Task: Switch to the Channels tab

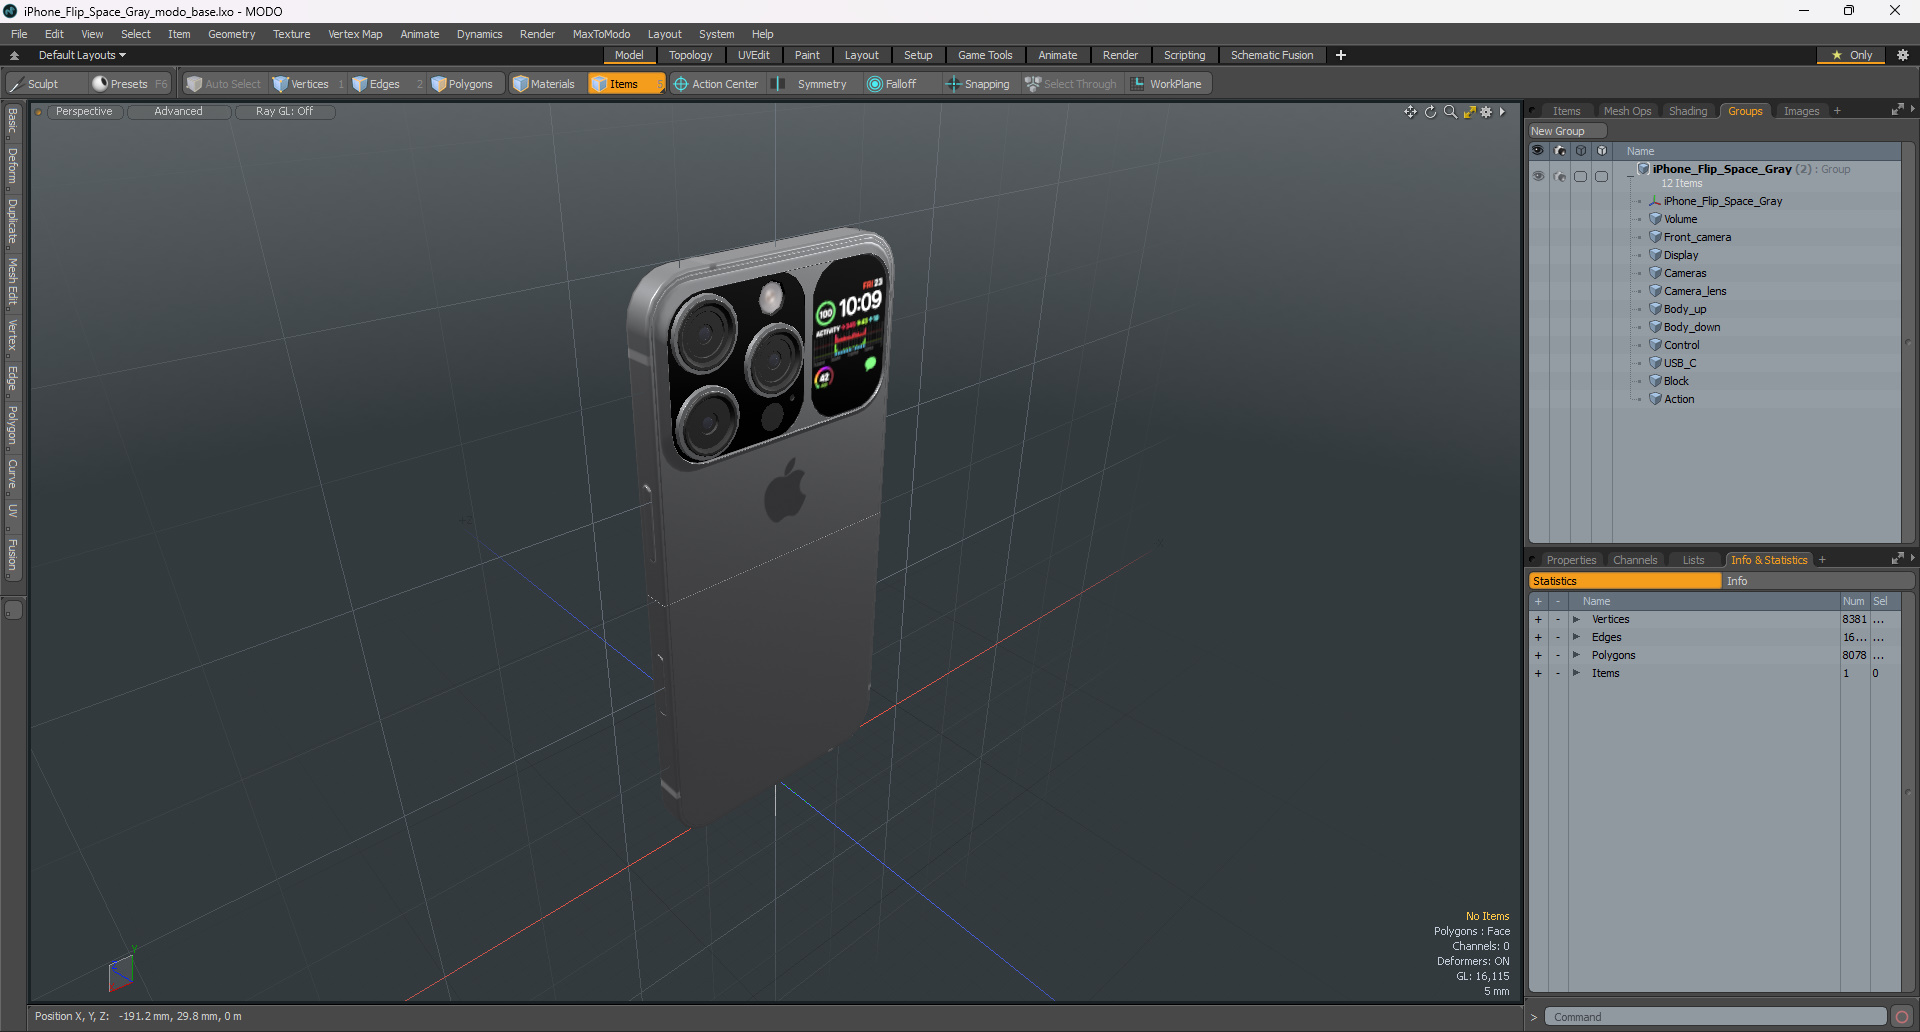Action: 1635,560
